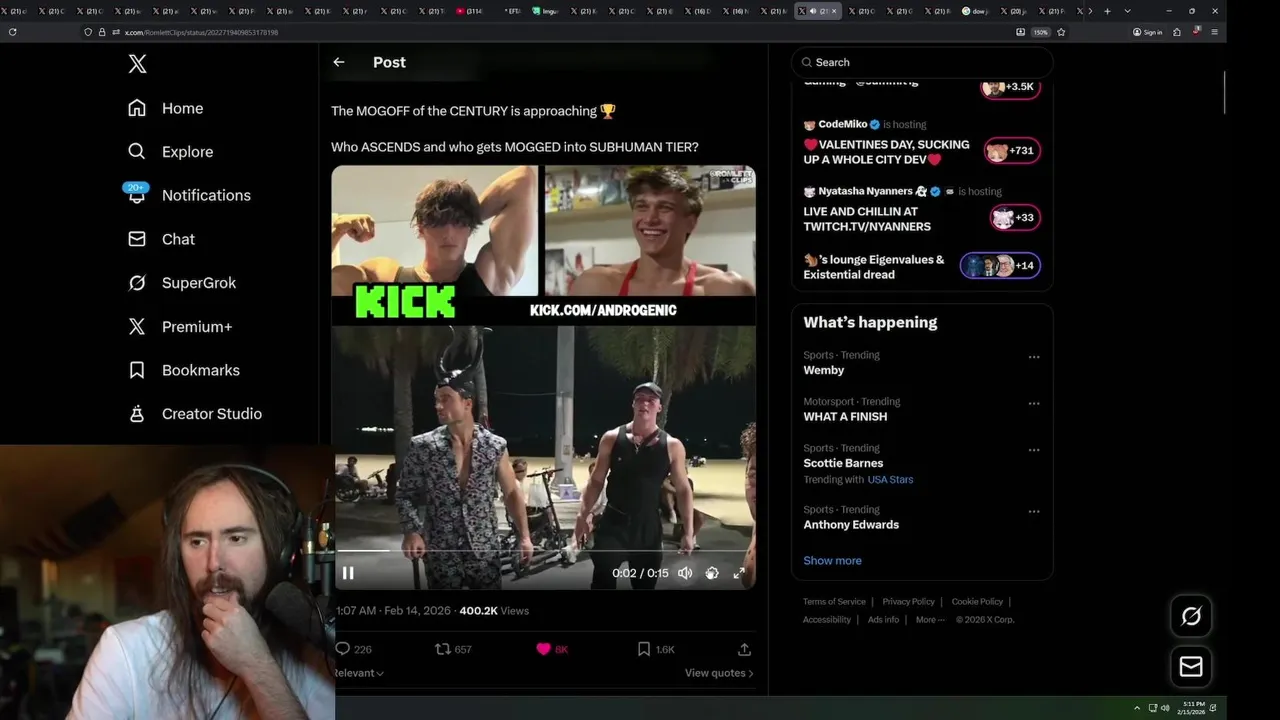1280x720 pixels.
Task: Open Chat from the sidebar
Action: (162, 239)
